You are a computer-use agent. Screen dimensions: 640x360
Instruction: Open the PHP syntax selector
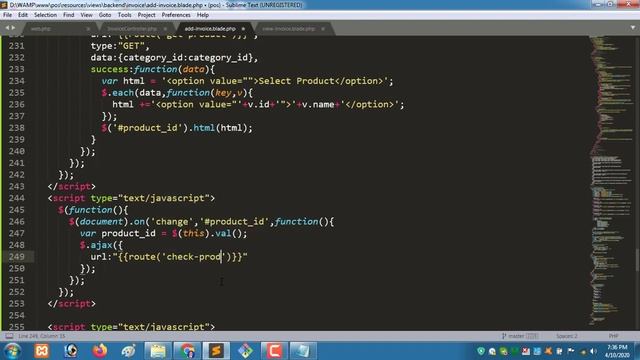pyautogui.click(x=613, y=336)
